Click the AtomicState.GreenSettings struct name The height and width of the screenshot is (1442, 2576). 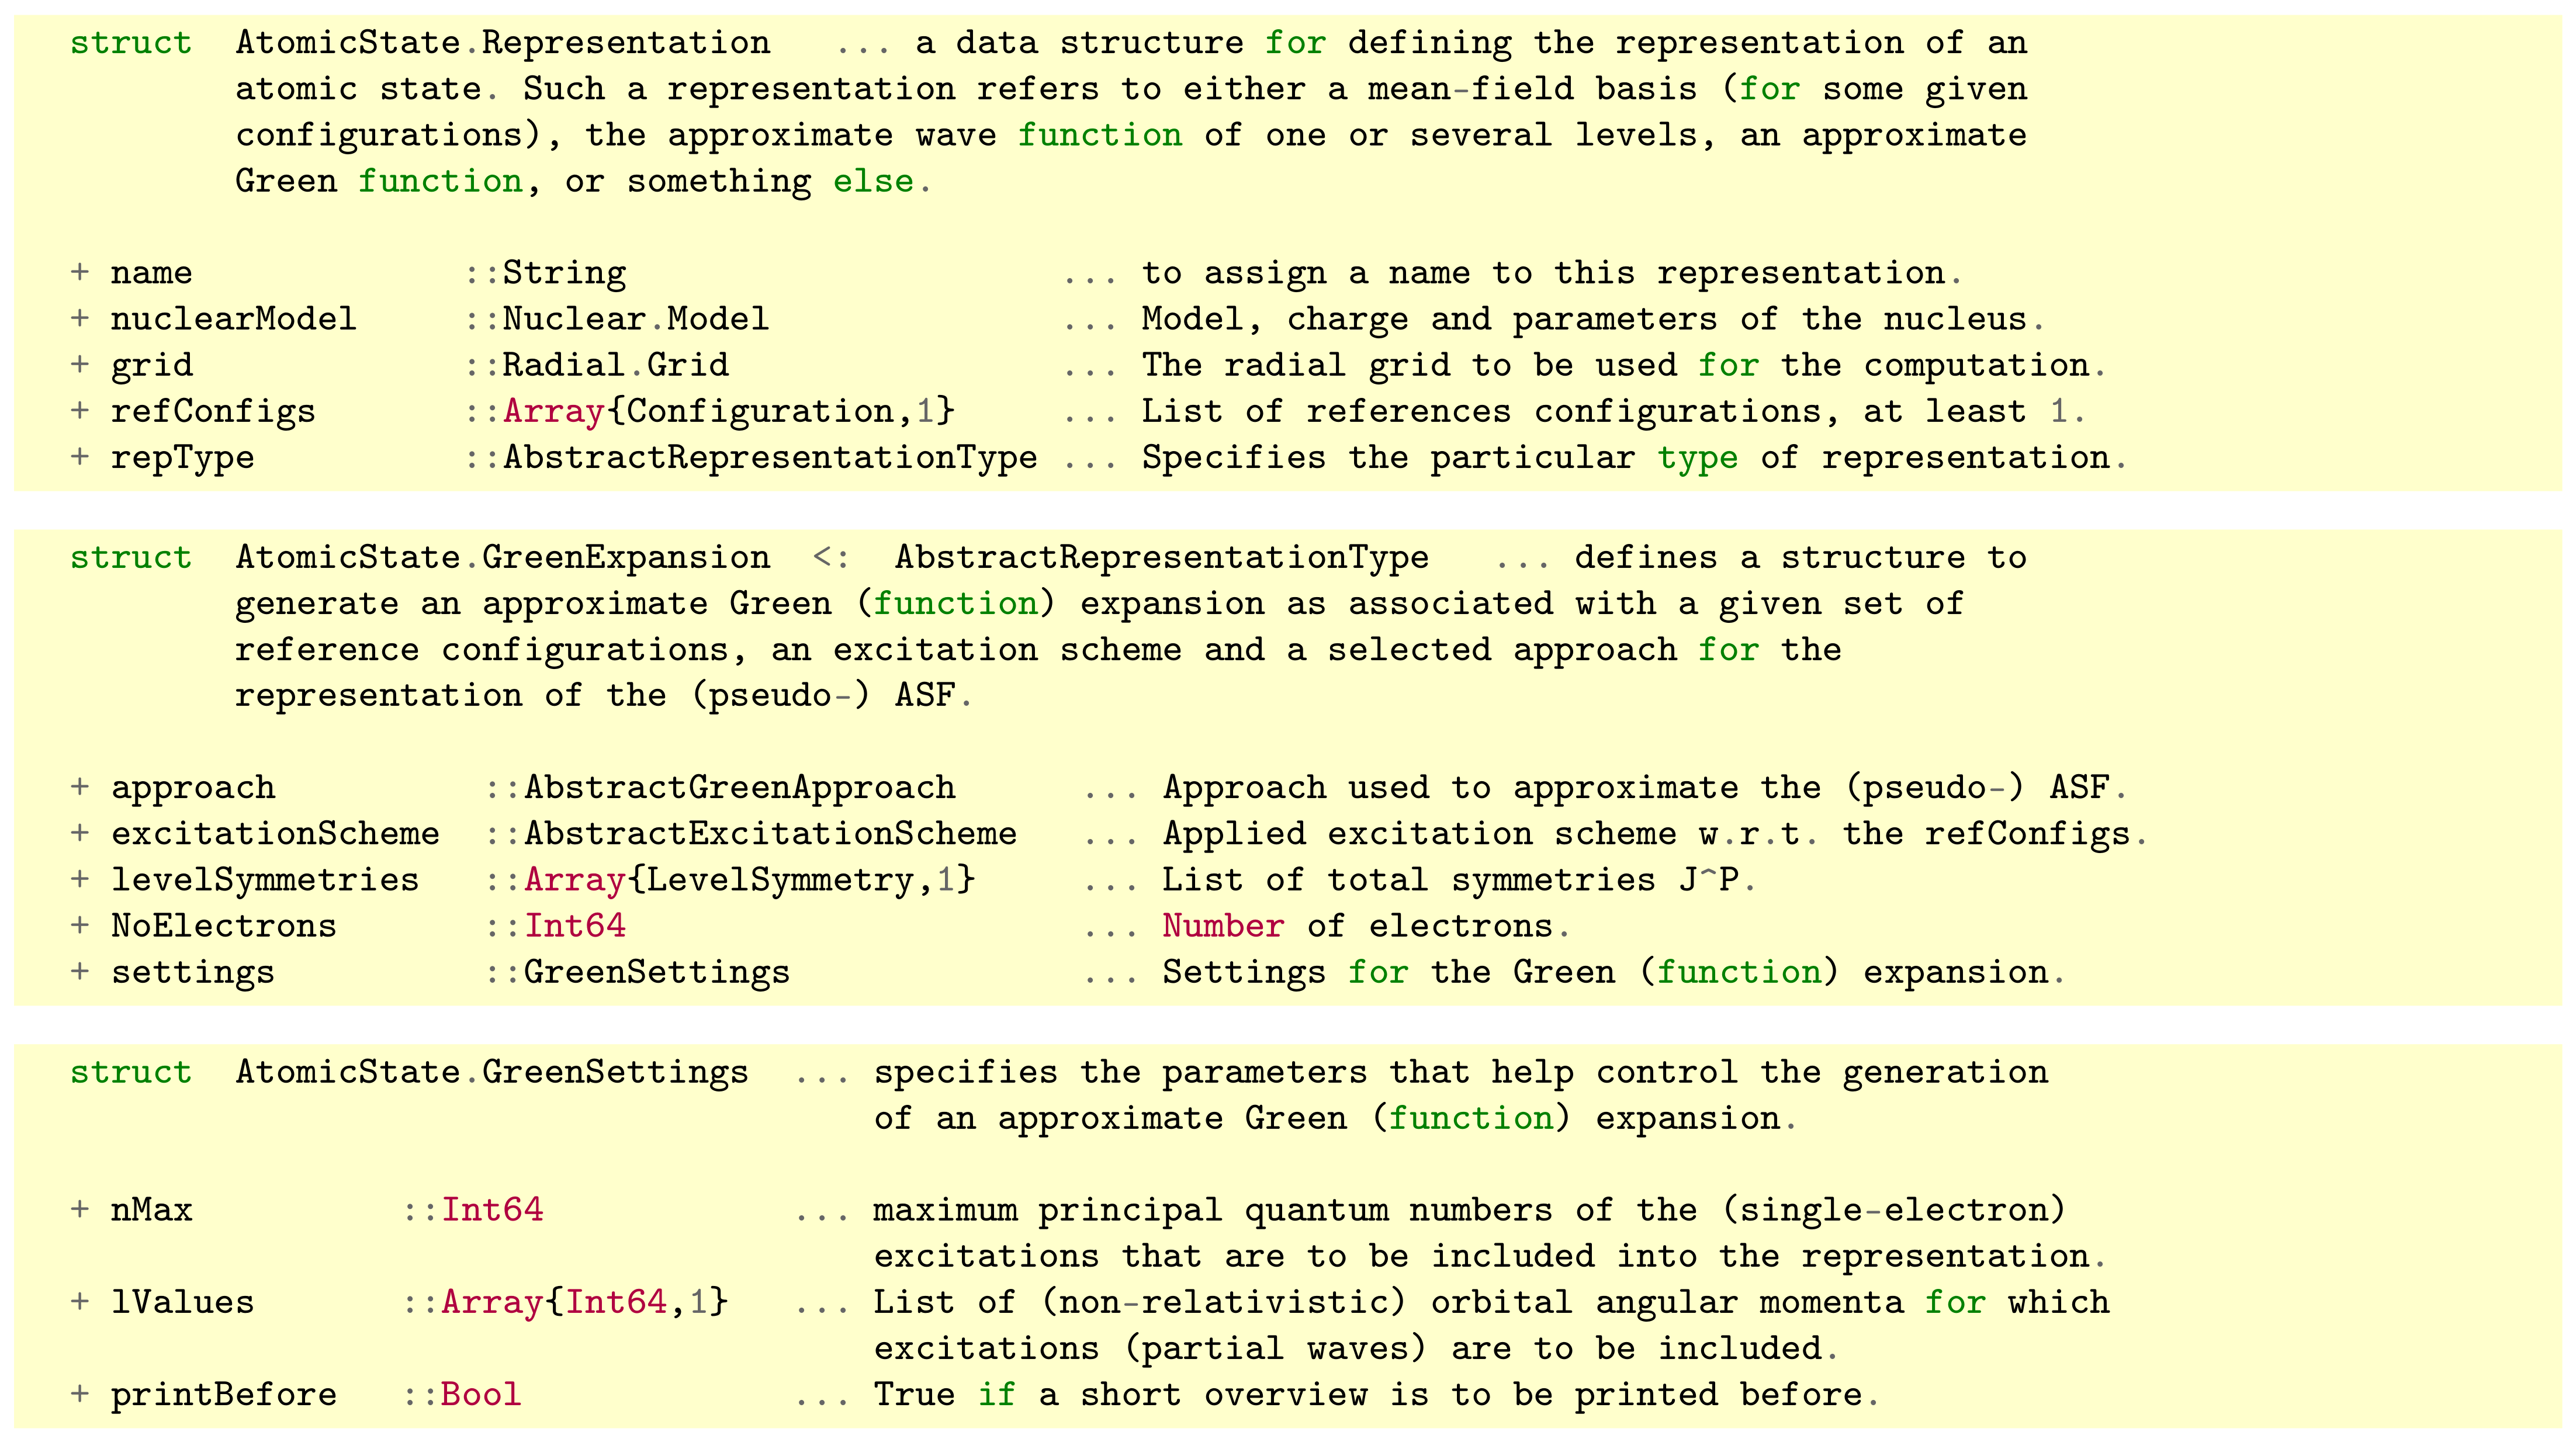pos(492,1071)
